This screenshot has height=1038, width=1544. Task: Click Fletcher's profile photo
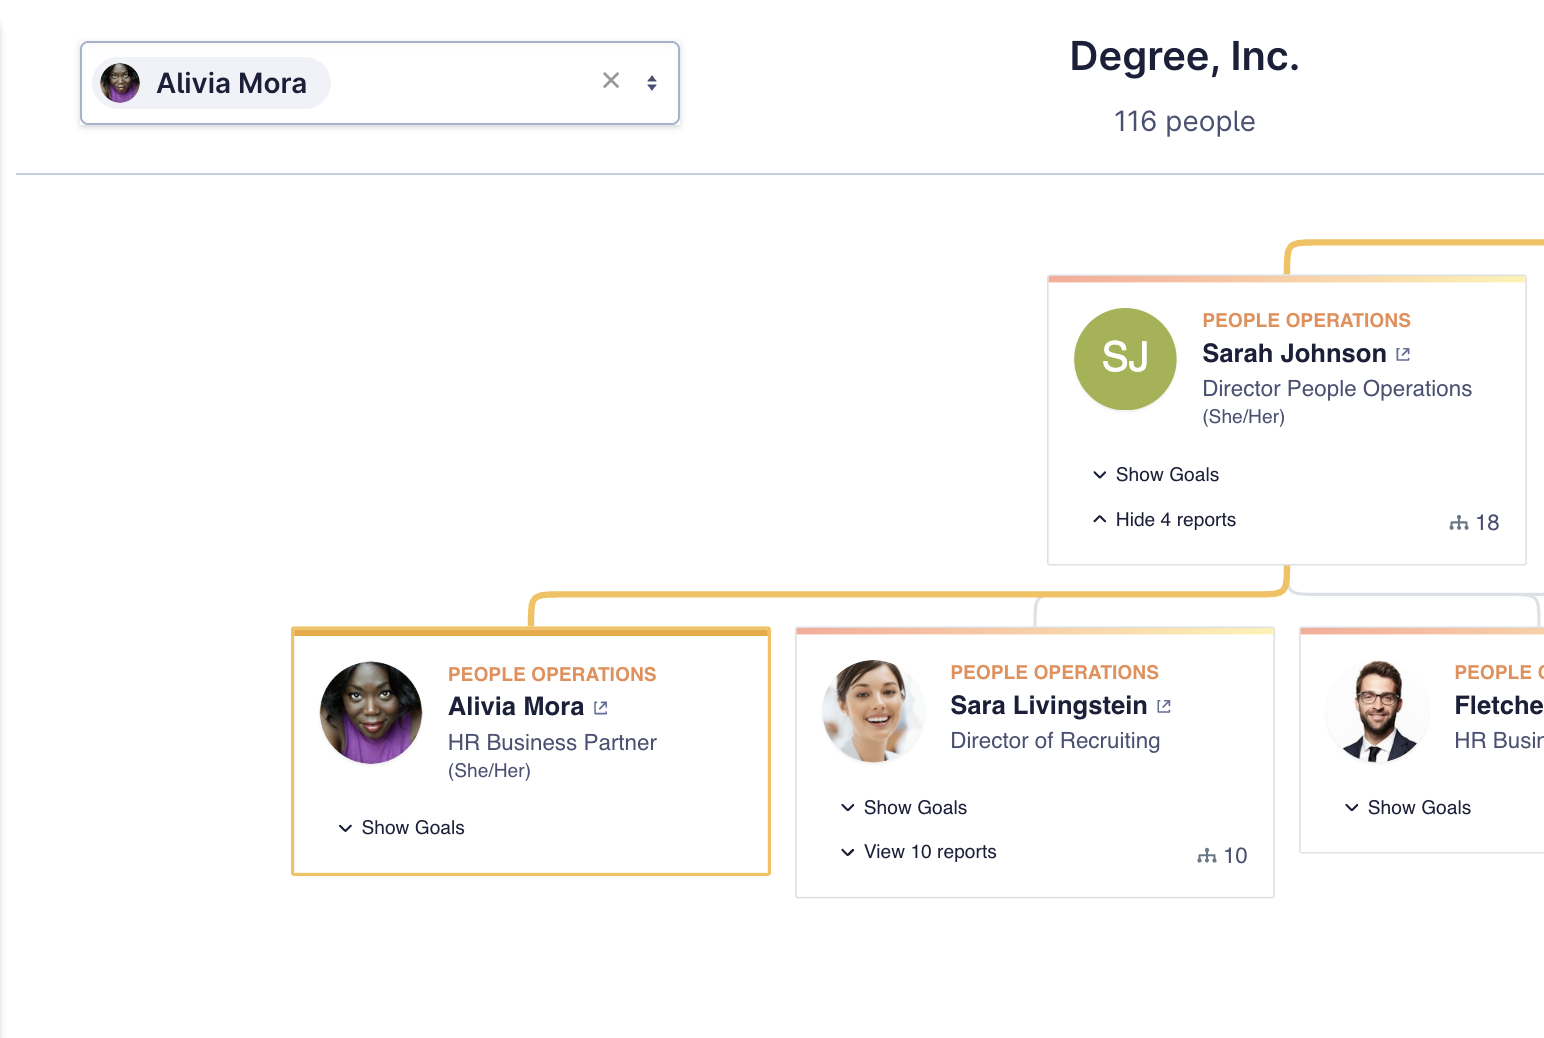1377,711
